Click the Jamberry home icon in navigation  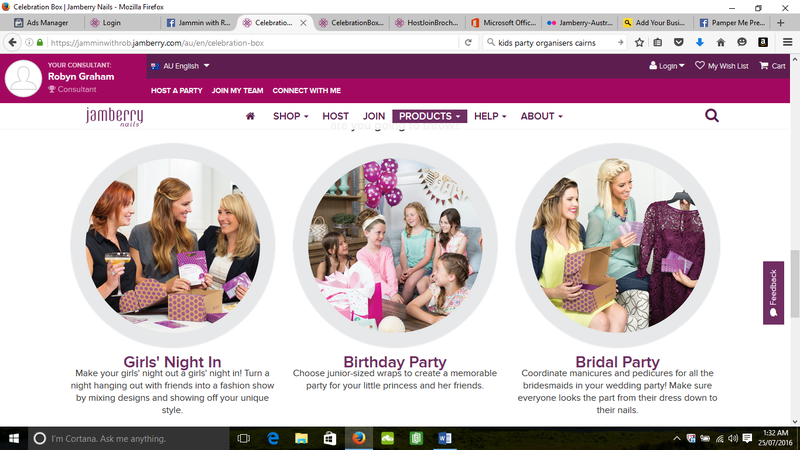point(250,116)
